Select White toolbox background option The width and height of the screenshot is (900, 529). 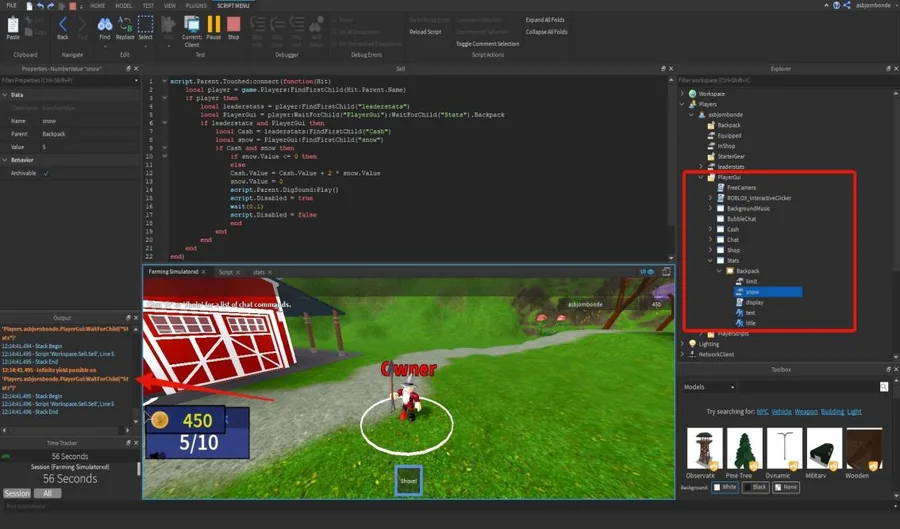(x=724, y=487)
